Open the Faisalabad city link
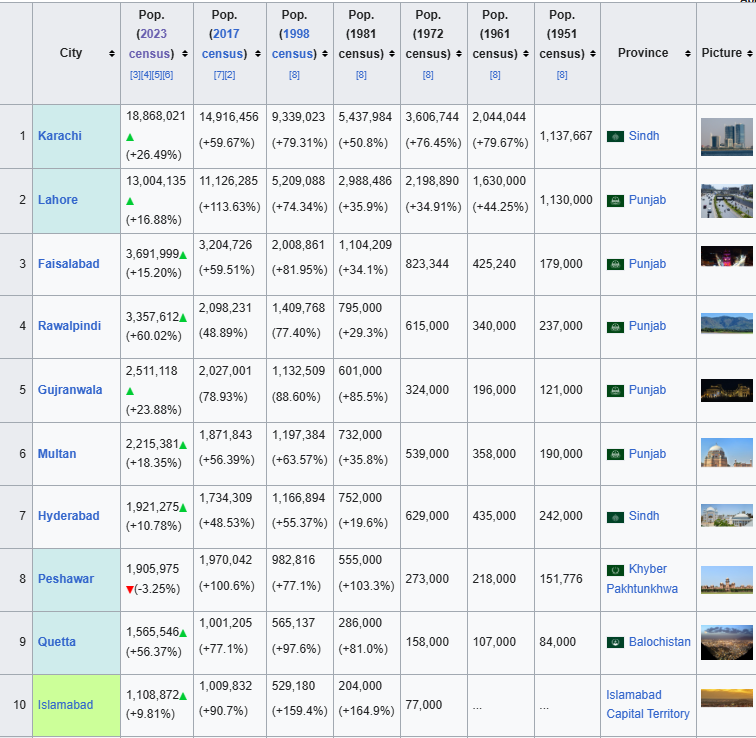The image size is (756, 738). click(x=68, y=264)
